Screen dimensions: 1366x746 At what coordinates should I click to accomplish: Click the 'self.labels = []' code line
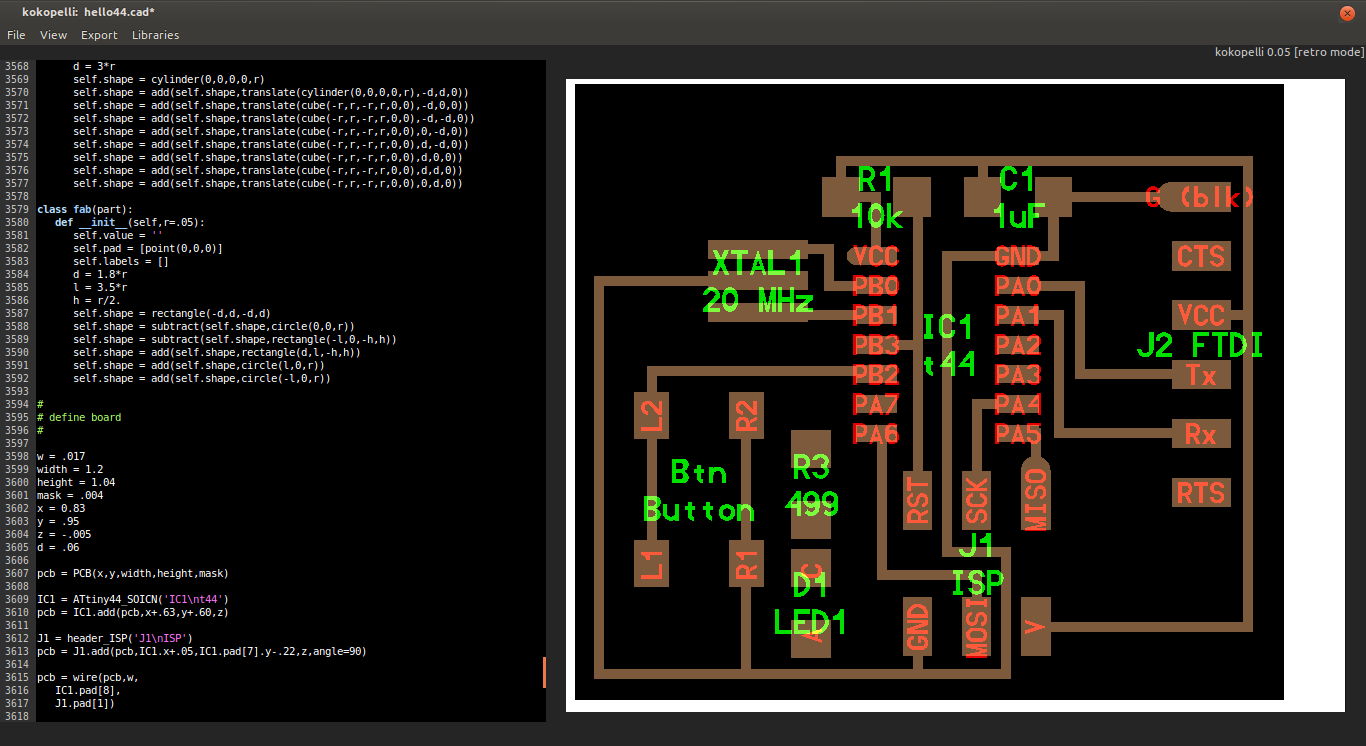[x=121, y=261]
